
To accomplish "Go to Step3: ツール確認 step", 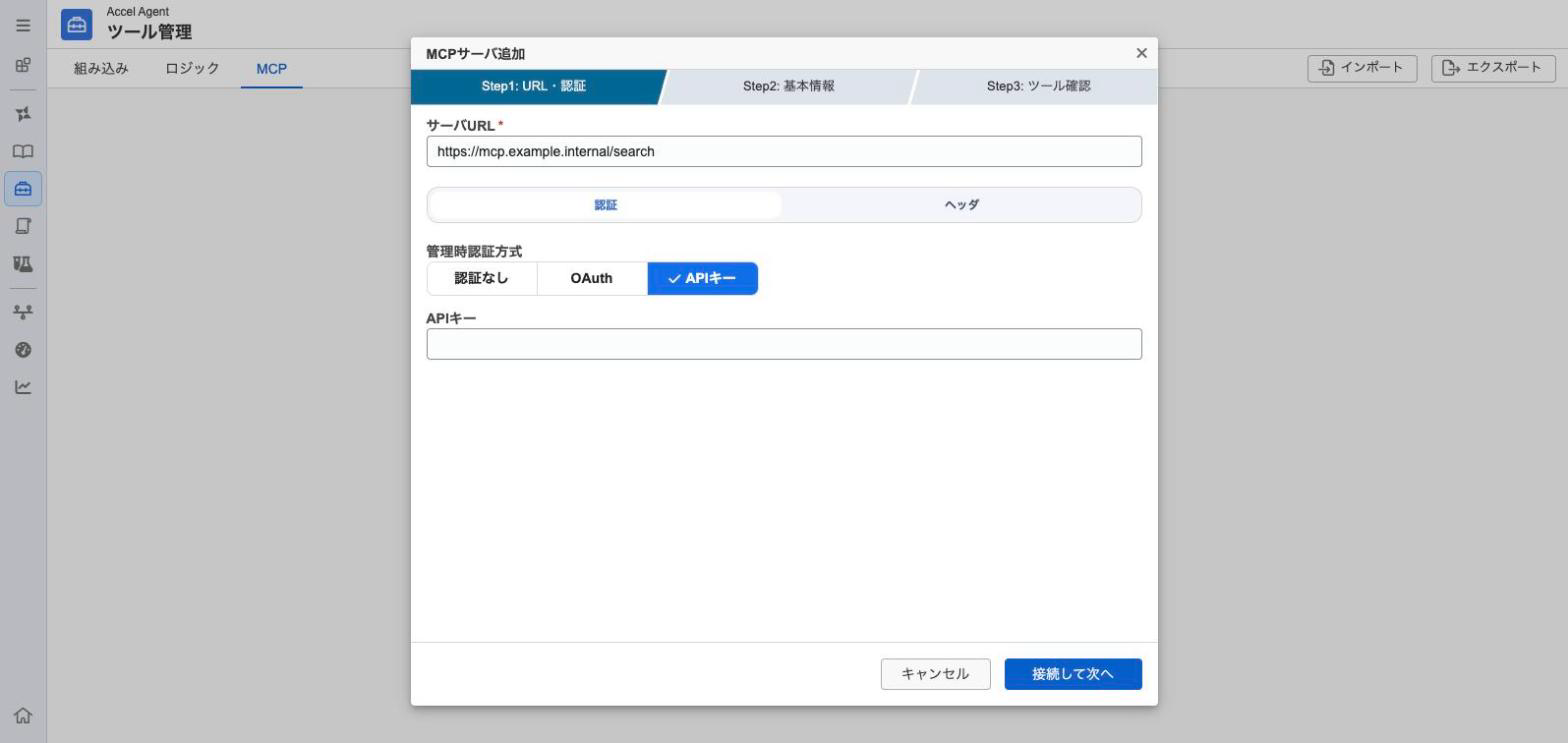I will [1038, 87].
